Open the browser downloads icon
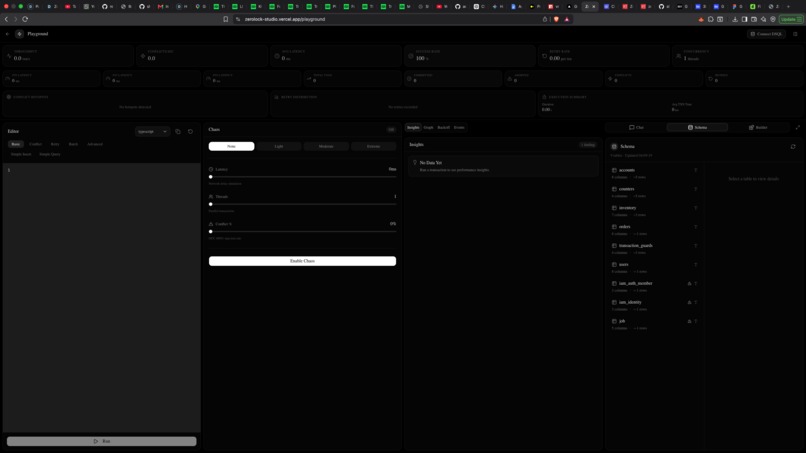 735,19
